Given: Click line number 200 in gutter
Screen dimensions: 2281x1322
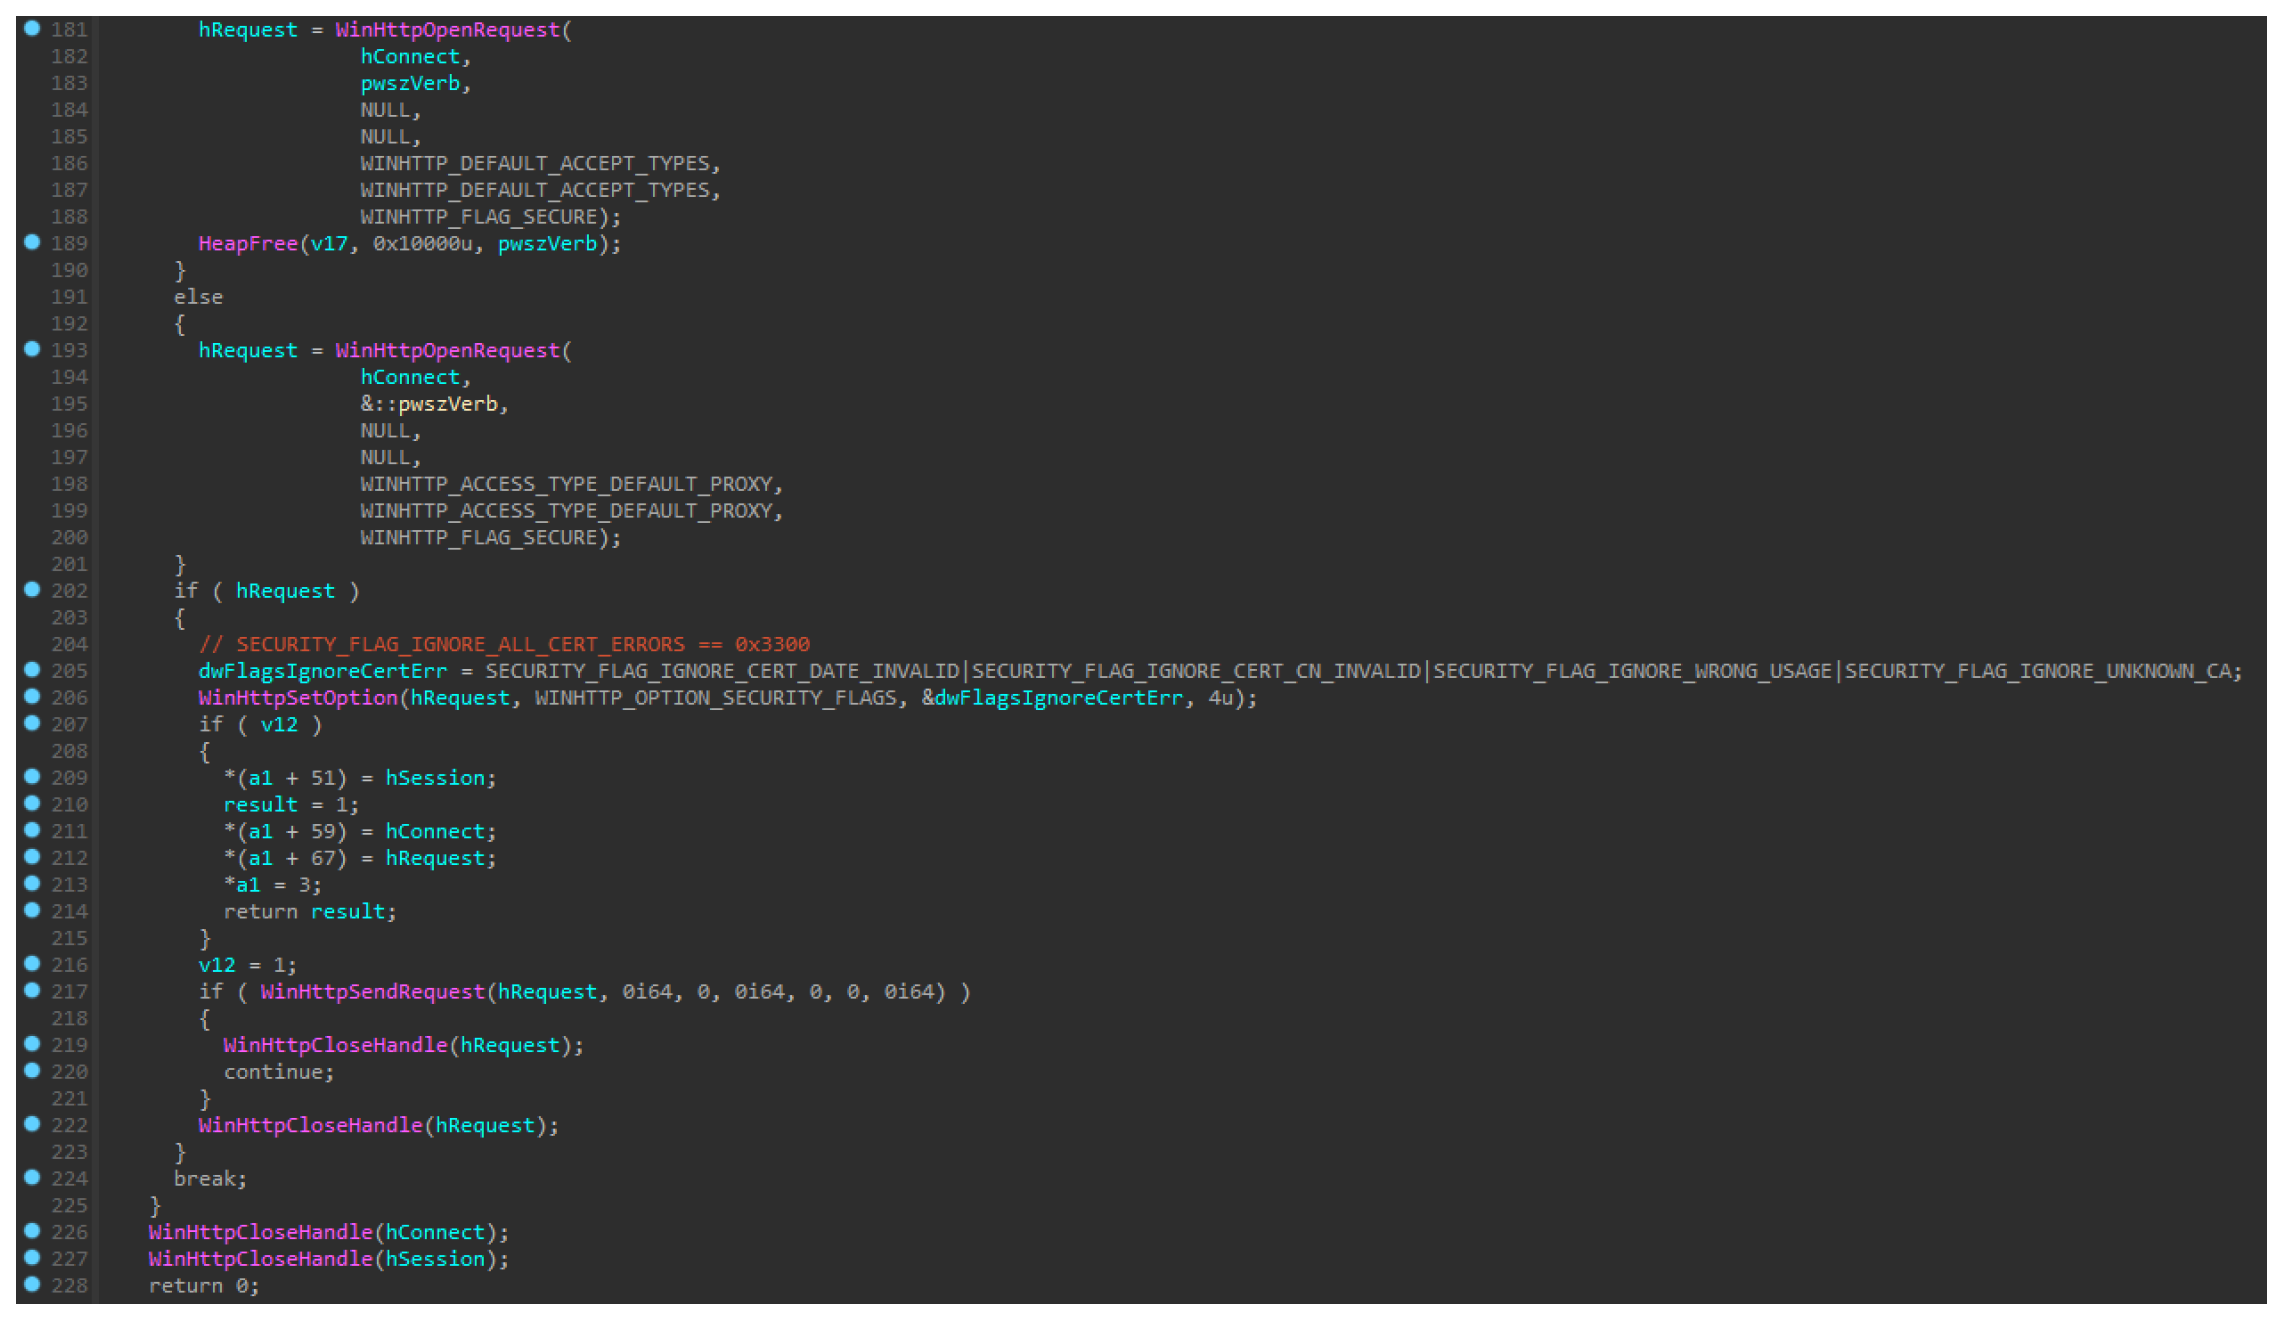Looking at the screenshot, I should click(69, 538).
